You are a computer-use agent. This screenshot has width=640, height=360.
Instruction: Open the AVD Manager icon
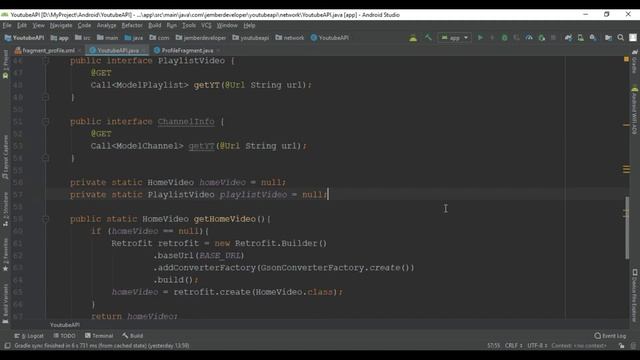[580, 38]
